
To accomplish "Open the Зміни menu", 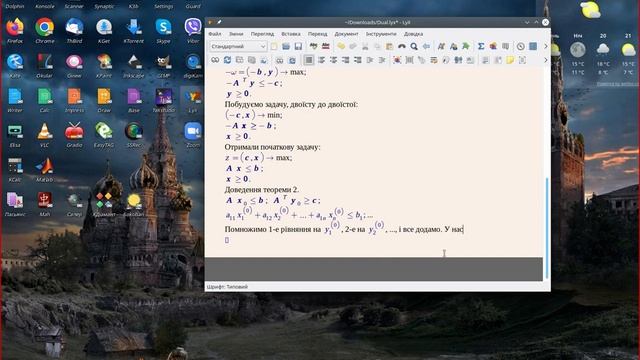I will click(x=236, y=34).
